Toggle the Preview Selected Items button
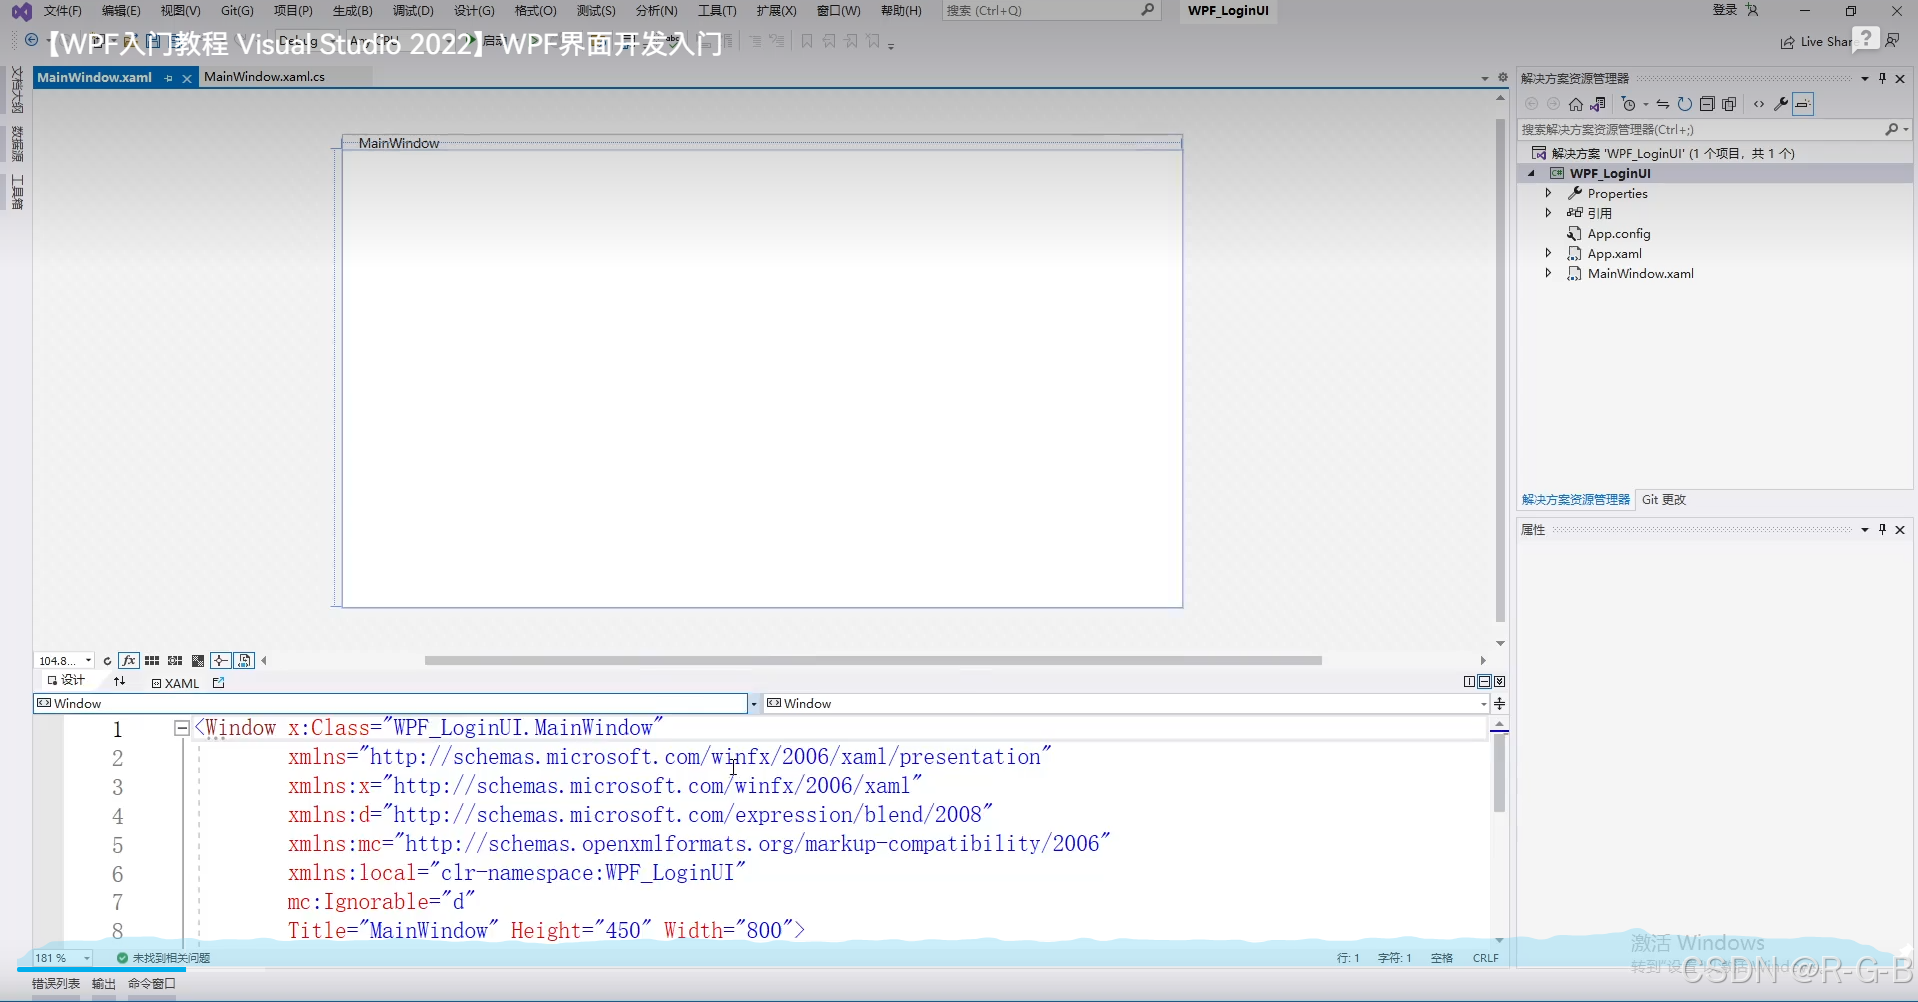The image size is (1918, 1002). (1803, 104)
